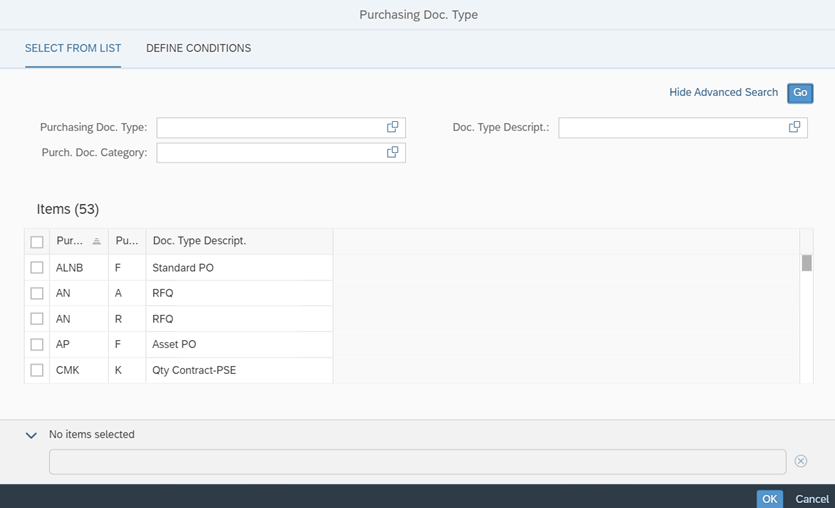835x508 pixels.
Task: Open the Select From List tab
Action: coord(73,48)
